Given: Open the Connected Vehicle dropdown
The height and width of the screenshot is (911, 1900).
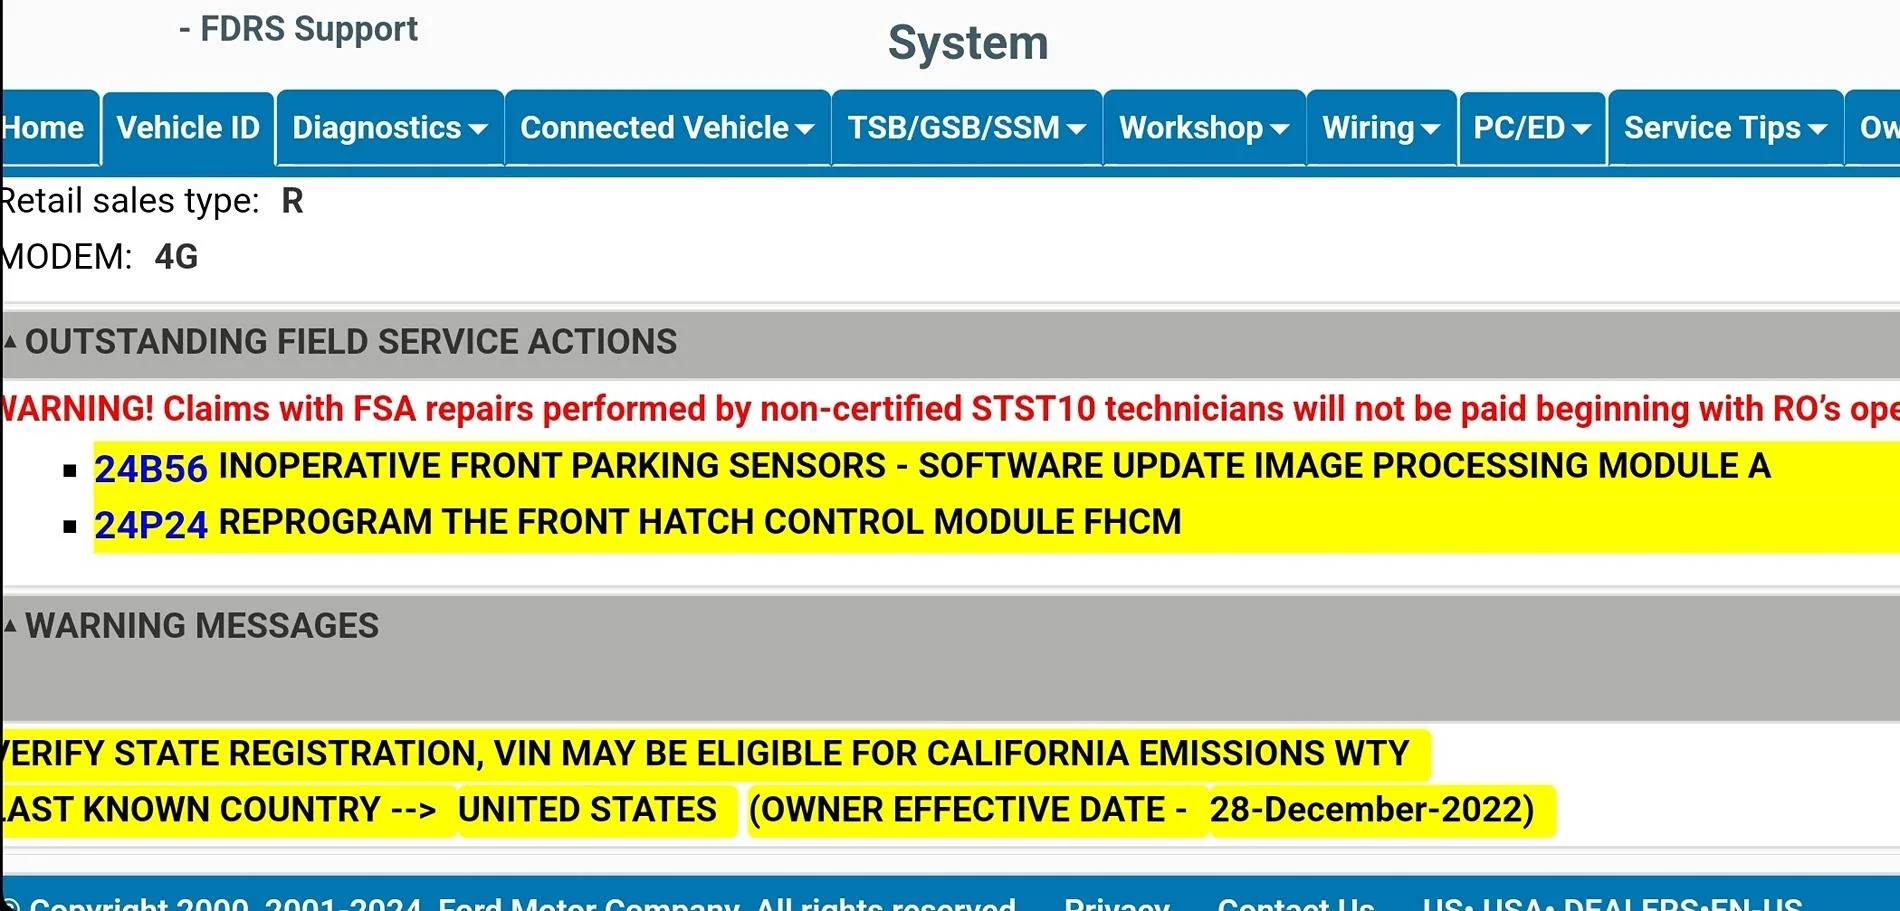Looking at the screenshot, I should pyautogui.click(x=666, y=128).
